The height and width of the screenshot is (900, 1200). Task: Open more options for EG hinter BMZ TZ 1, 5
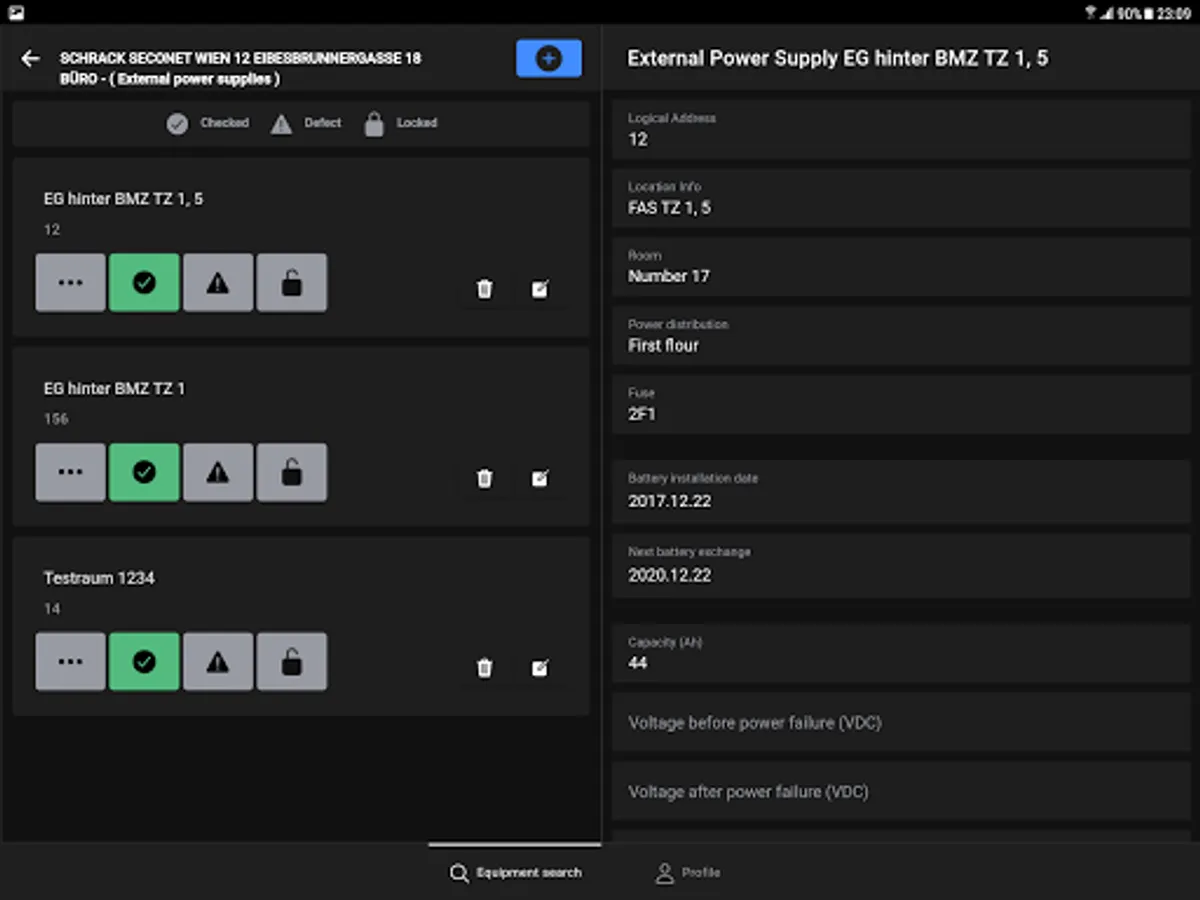(x=70, y=283)
